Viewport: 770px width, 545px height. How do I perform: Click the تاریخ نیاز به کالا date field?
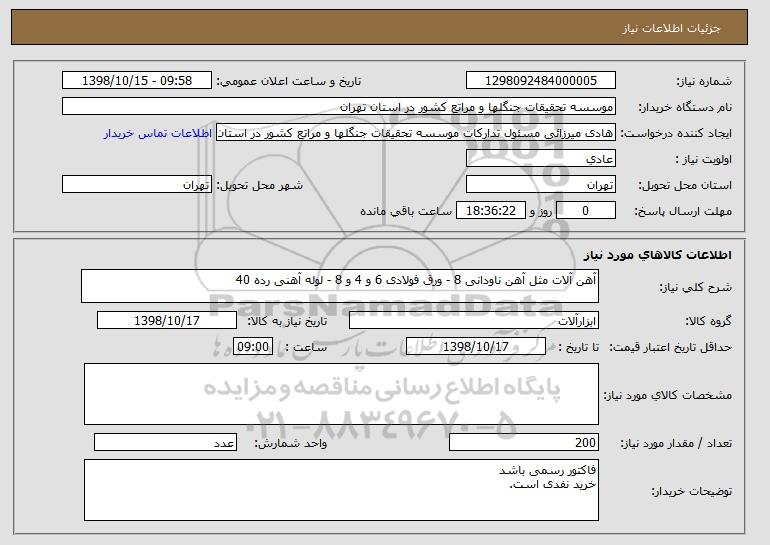pos(167,321)
